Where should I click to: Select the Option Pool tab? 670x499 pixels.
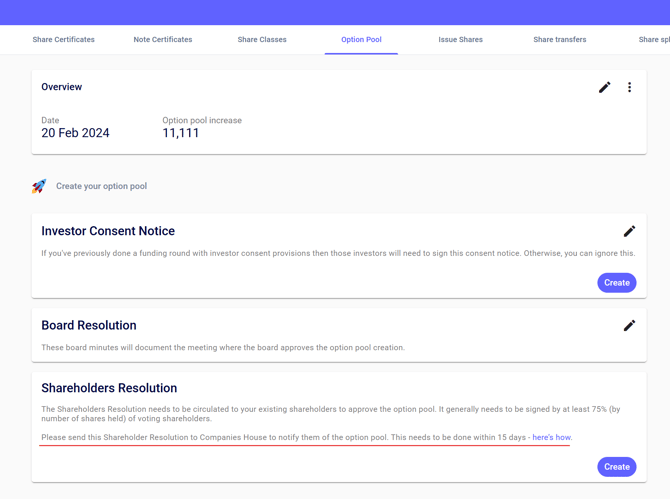tap(361, 40)
